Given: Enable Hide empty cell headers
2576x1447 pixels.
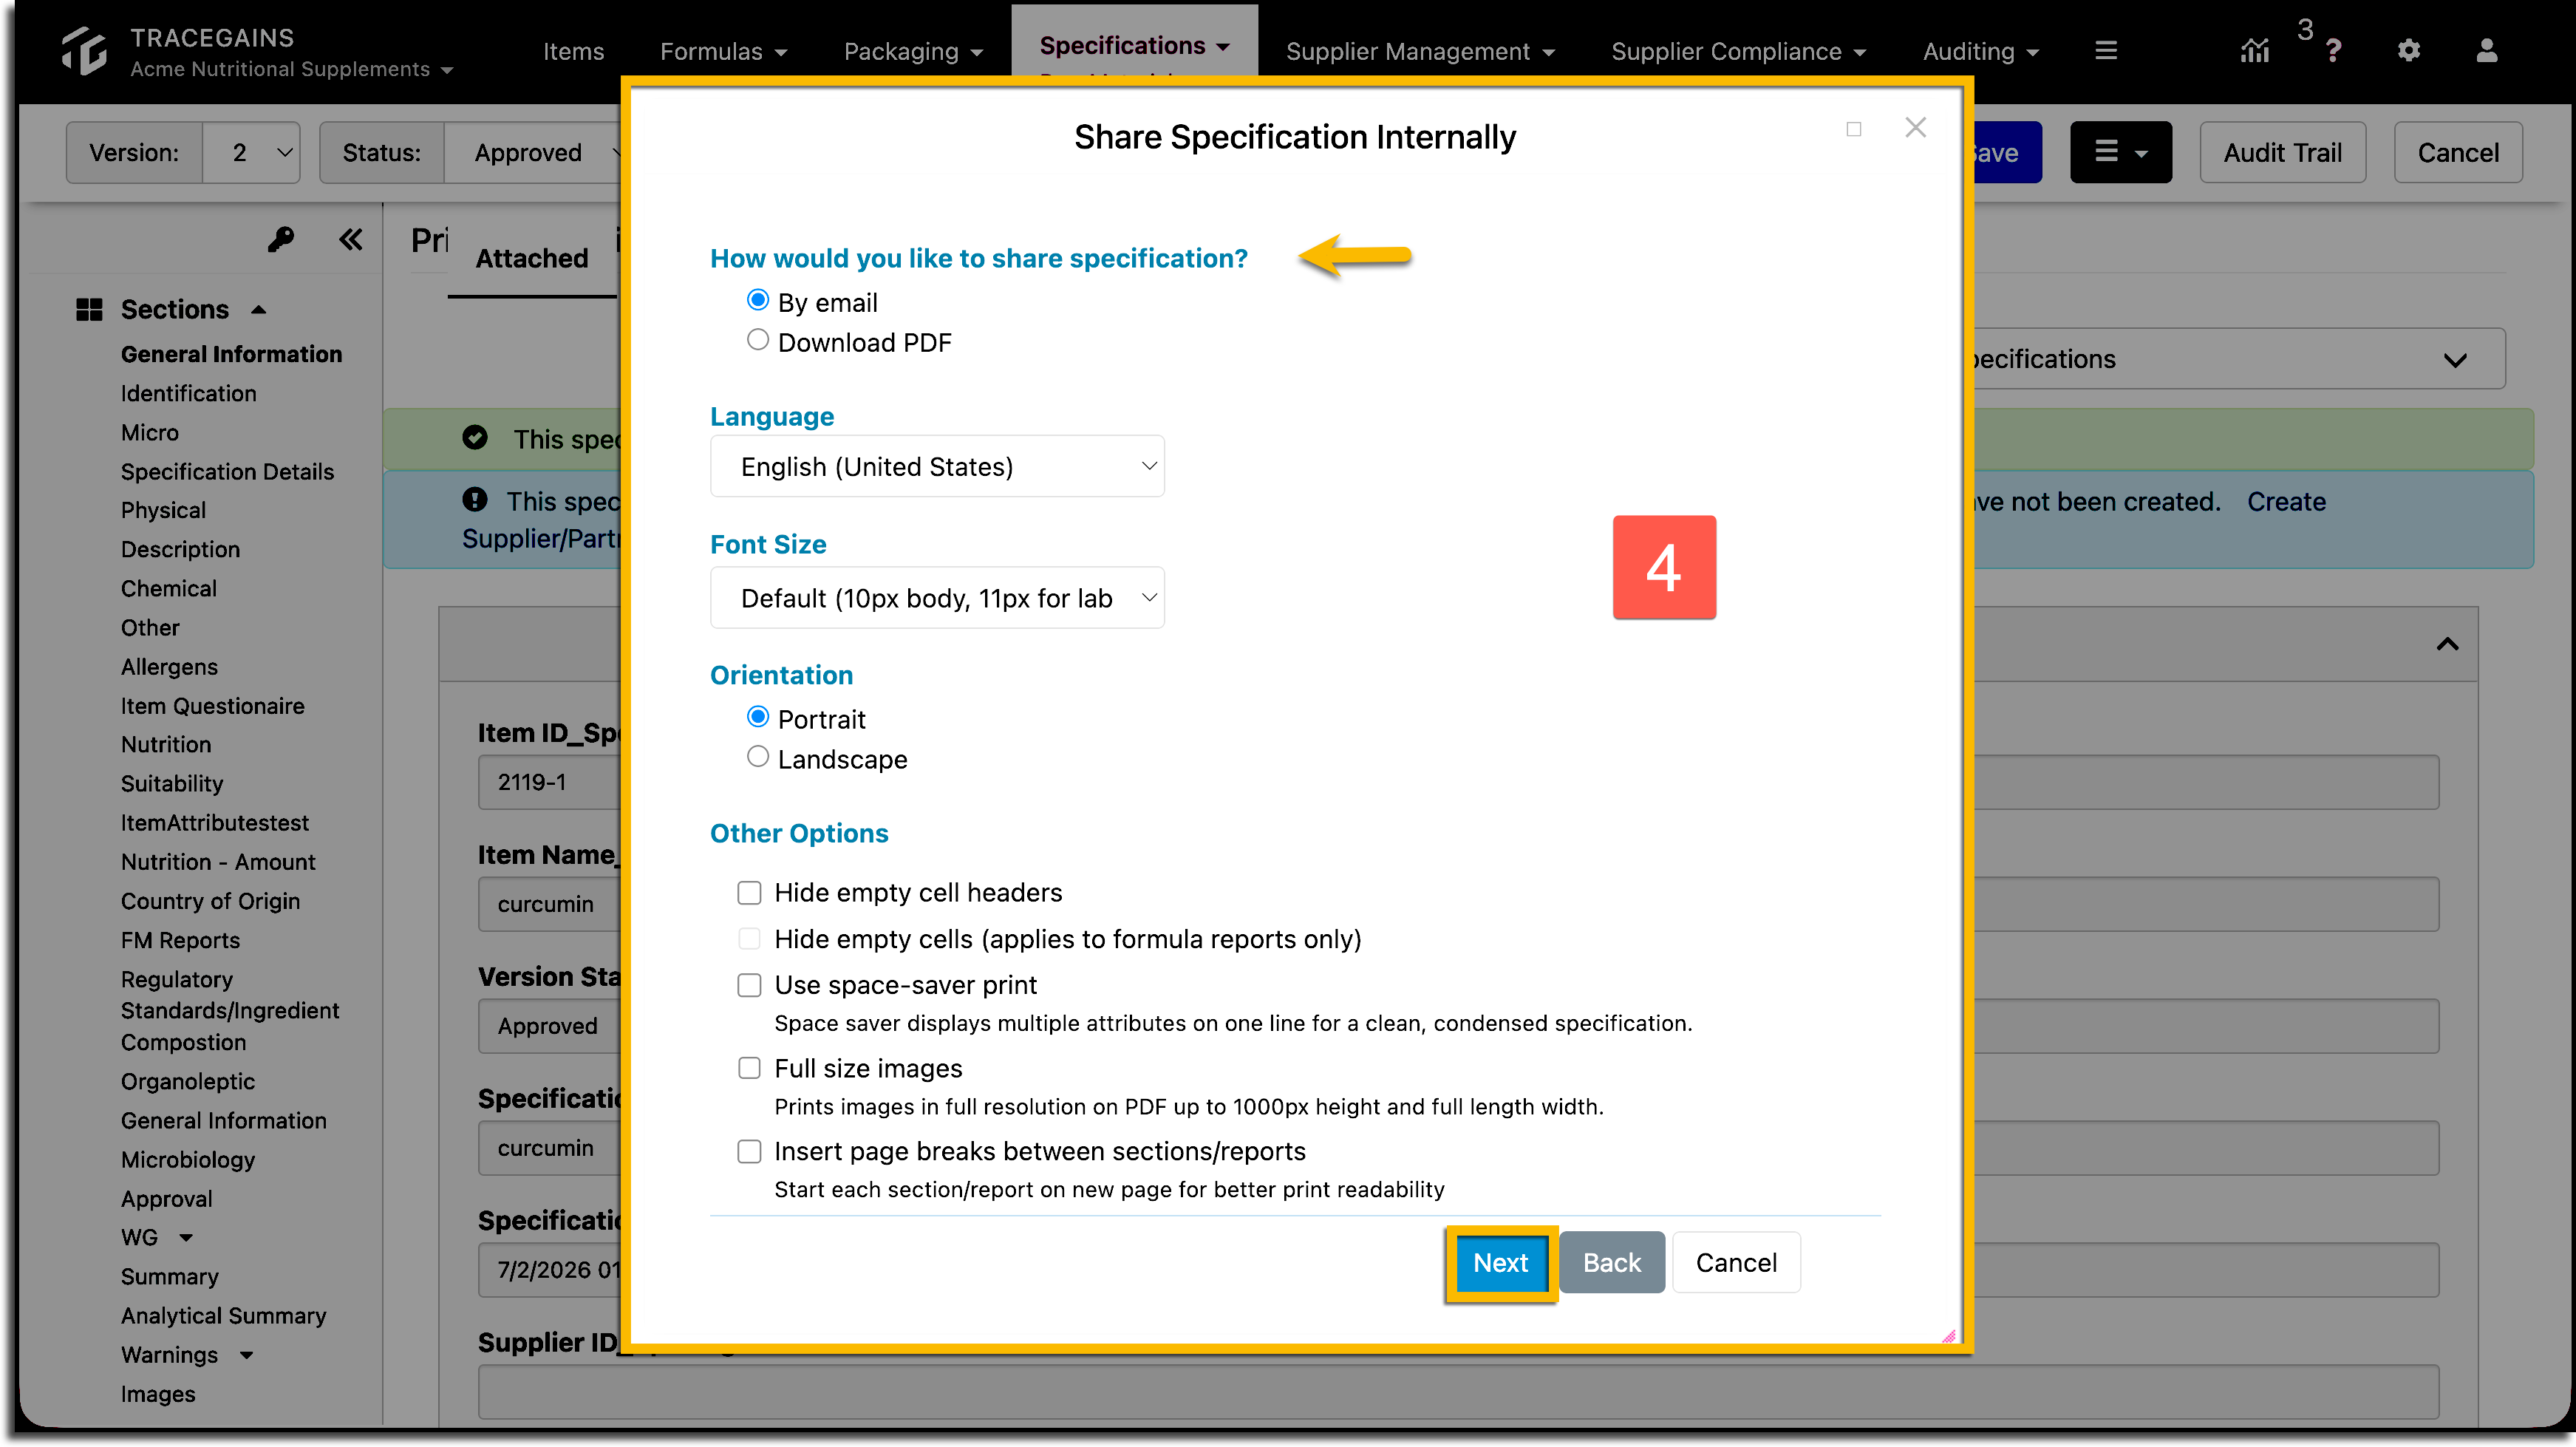Looking at the screenshot, I should coord(749,892).
